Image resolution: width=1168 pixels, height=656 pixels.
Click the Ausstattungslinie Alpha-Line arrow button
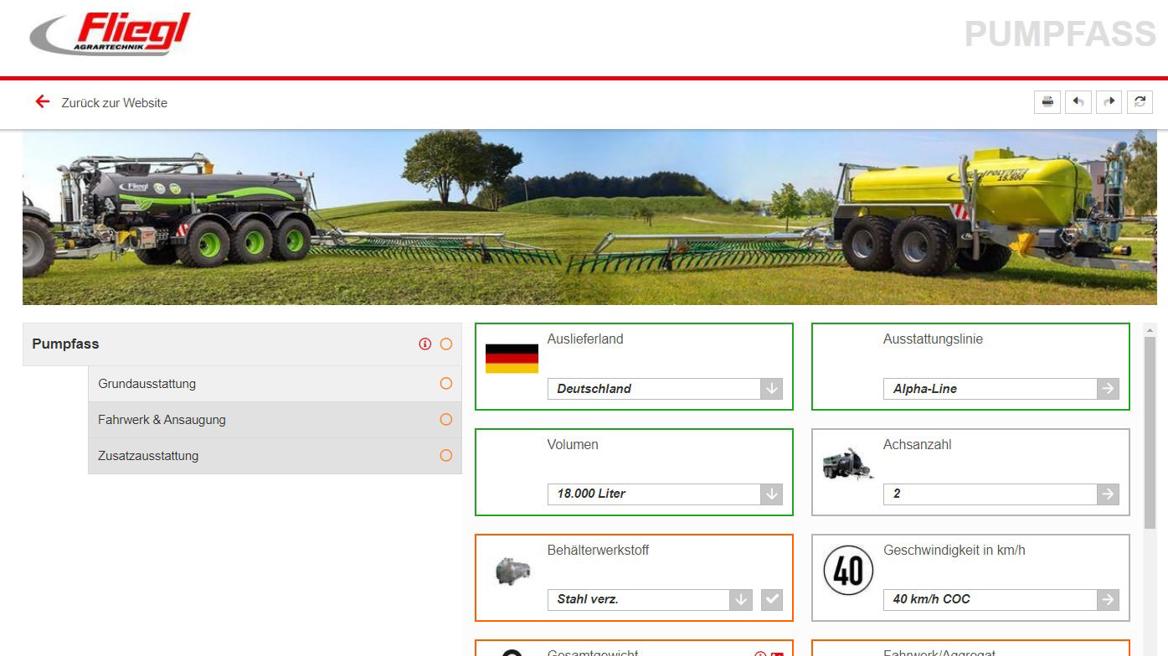coord(1107,389)
